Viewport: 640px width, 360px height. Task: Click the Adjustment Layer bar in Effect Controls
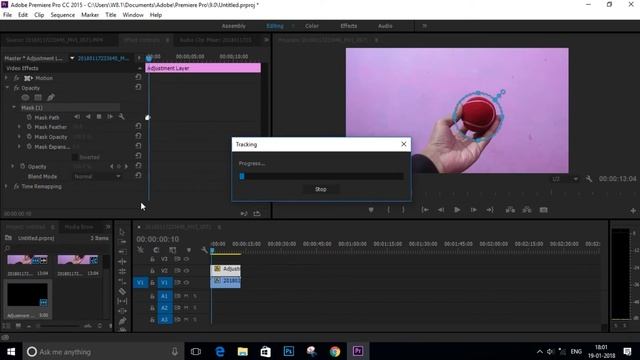click(x=203, y=68)
